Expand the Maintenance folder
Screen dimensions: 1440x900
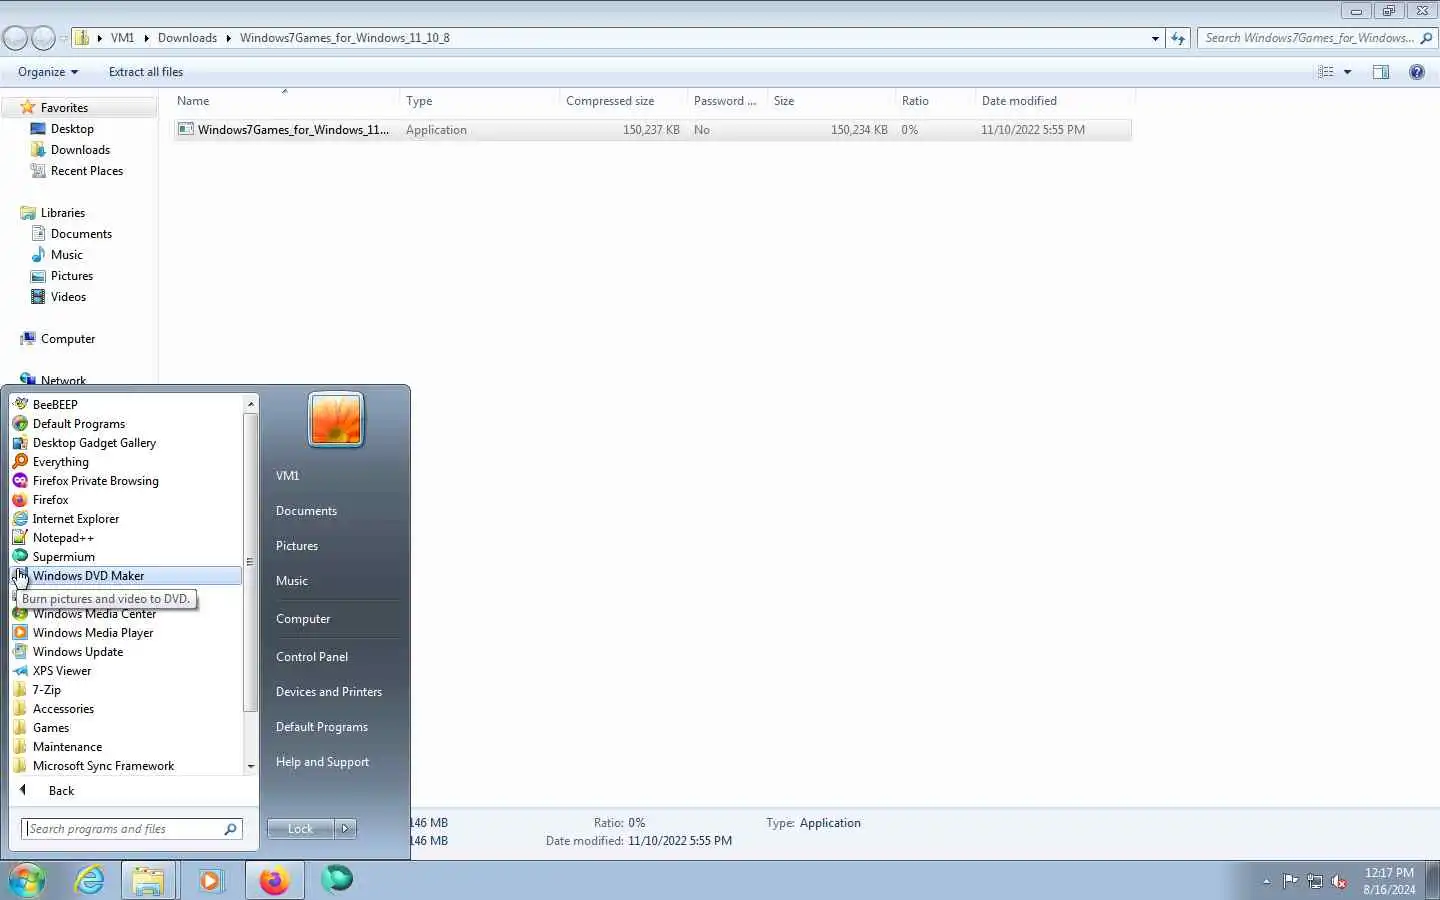click(67, 746)
